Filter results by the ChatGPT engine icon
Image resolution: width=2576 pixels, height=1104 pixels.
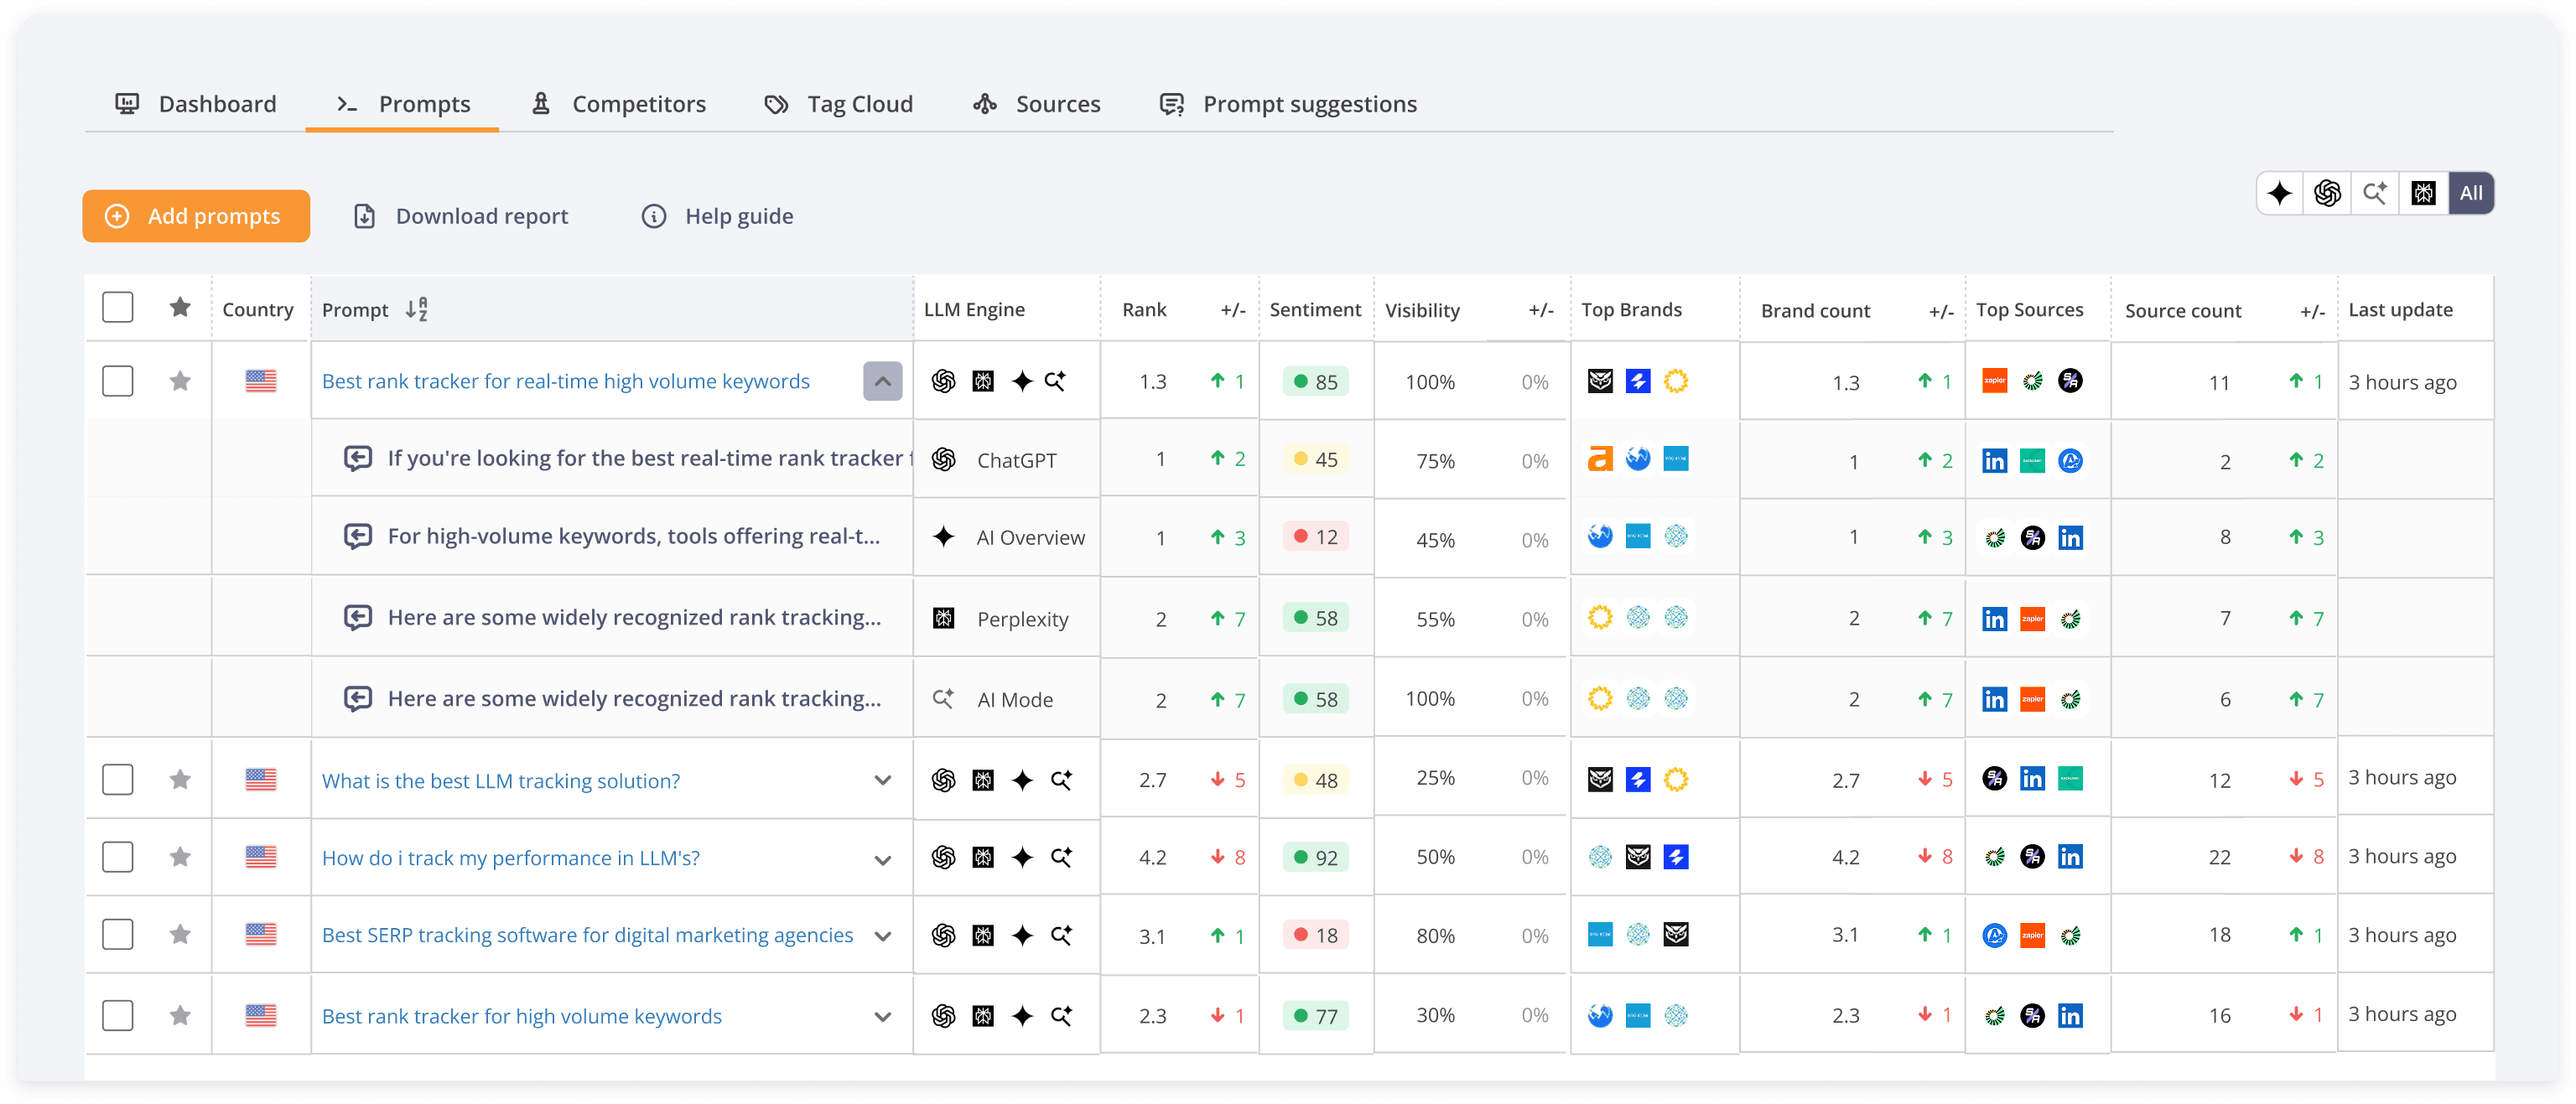click(x=2327, y=193)
